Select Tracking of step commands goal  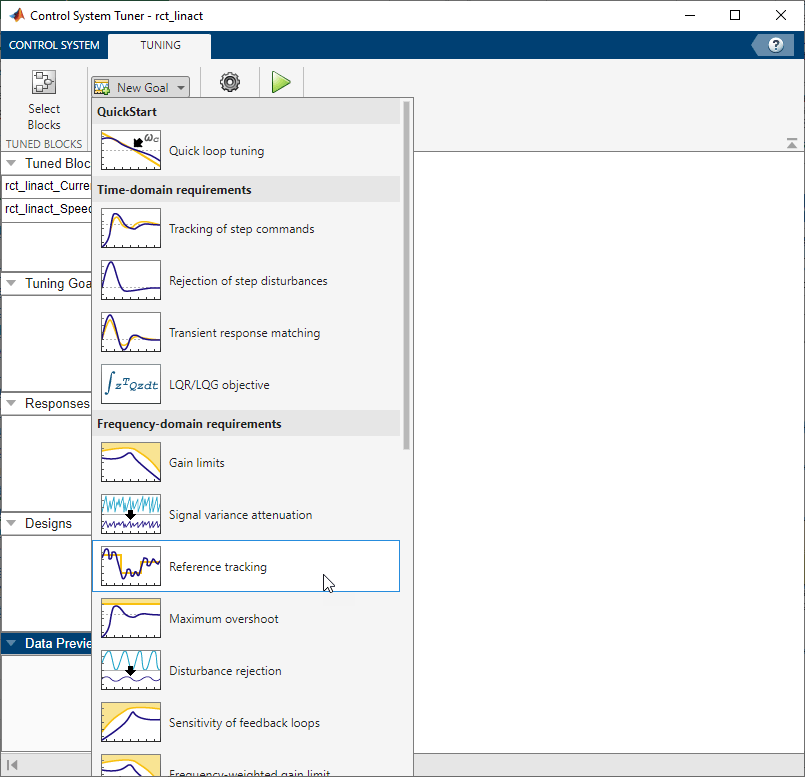[x=241, y=229]
